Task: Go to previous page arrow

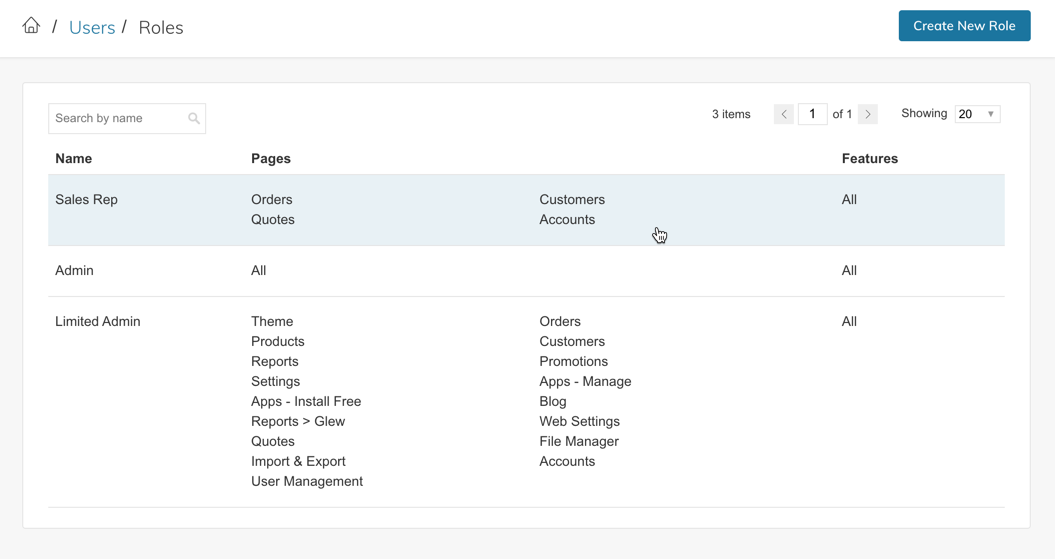Action: coord(784,114)
